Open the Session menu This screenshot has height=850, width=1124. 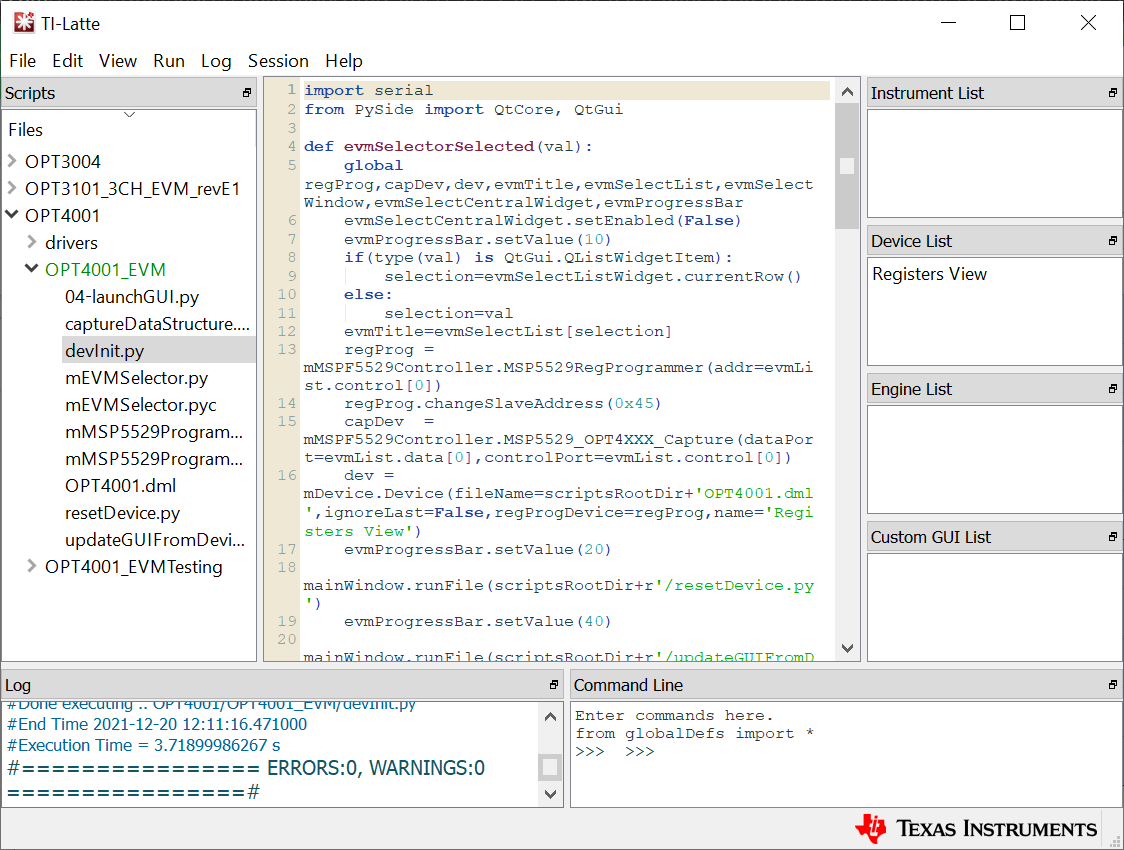[278, 61]
